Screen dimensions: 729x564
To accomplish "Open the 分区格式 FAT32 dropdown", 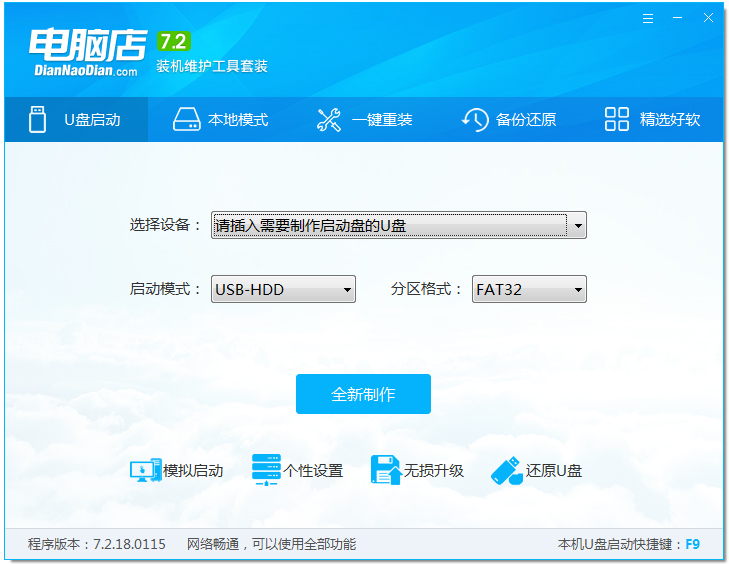I will pyautogui.click(x=529, y=289).
